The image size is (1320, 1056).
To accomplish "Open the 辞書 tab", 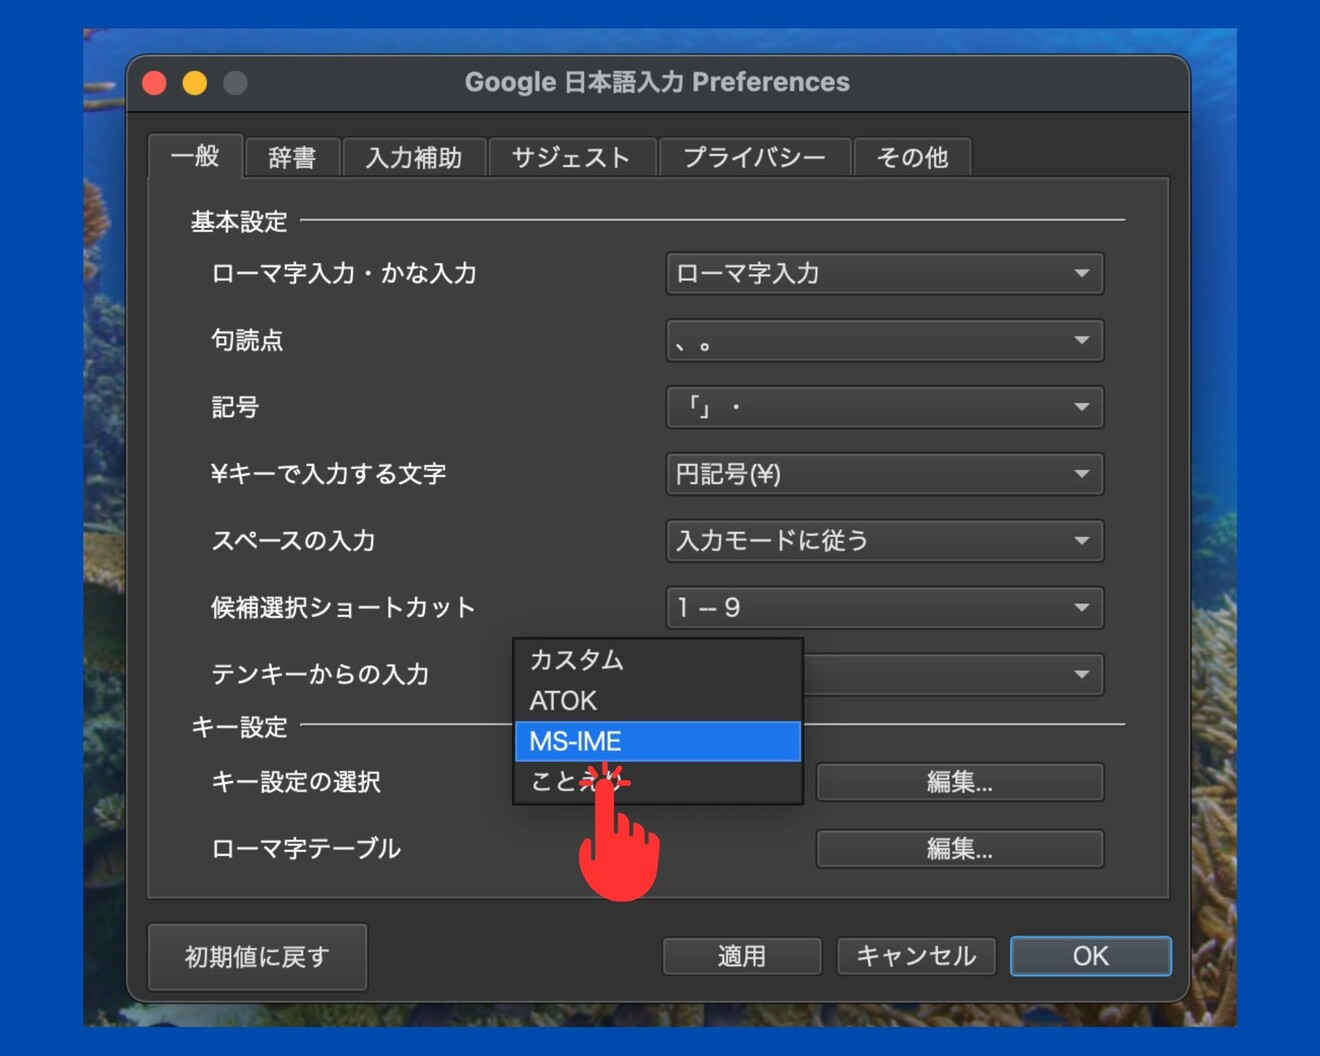I will pyautogui.click(x=292, y=158).
